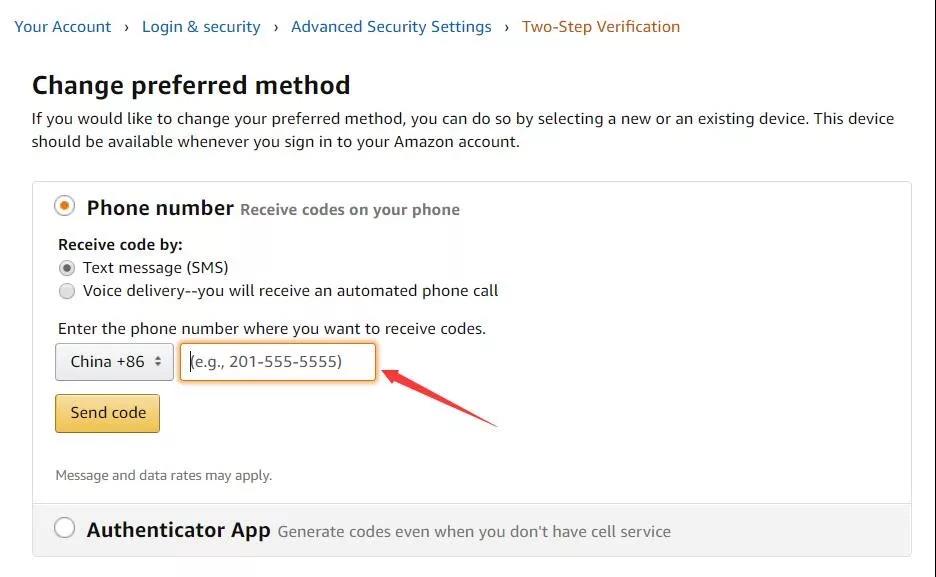Click the "Generate codes" description text

[x=474, y=532]
